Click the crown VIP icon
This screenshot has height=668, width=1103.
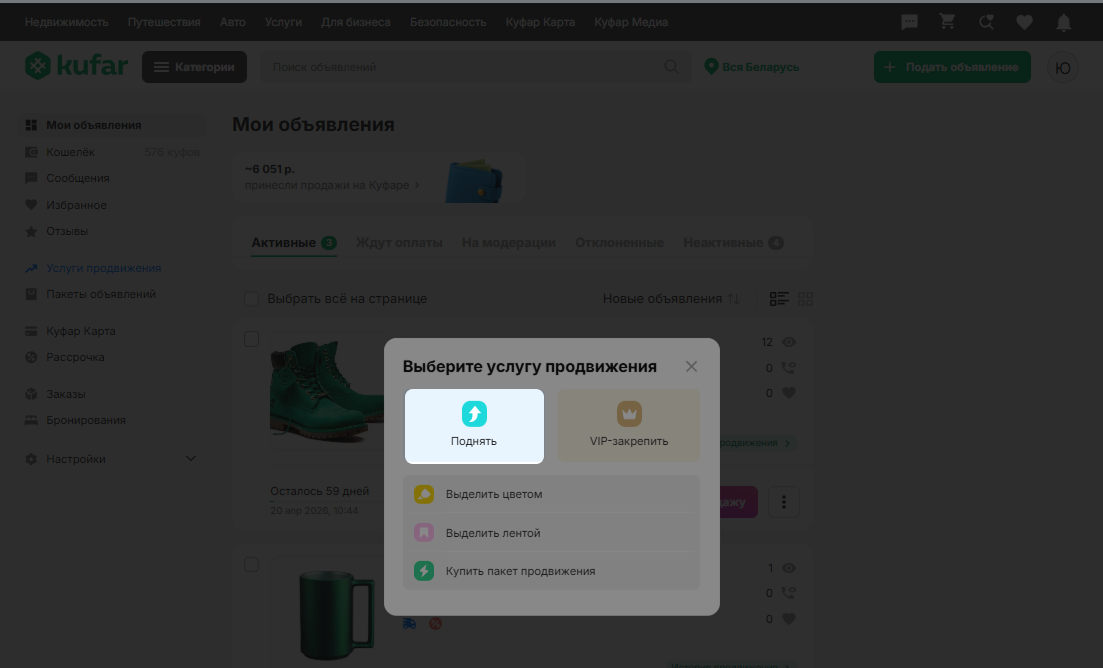pos(629,413)
